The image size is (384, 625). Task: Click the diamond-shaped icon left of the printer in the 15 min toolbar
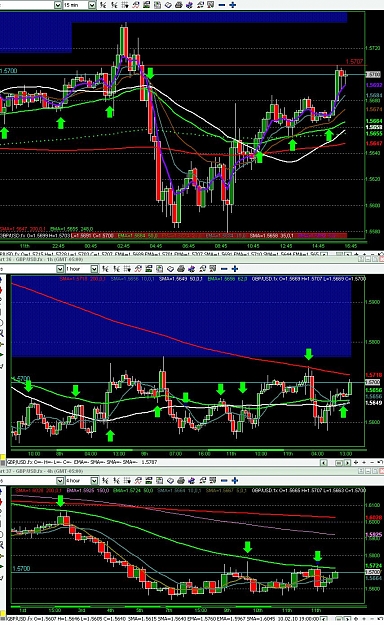(168, 5)
